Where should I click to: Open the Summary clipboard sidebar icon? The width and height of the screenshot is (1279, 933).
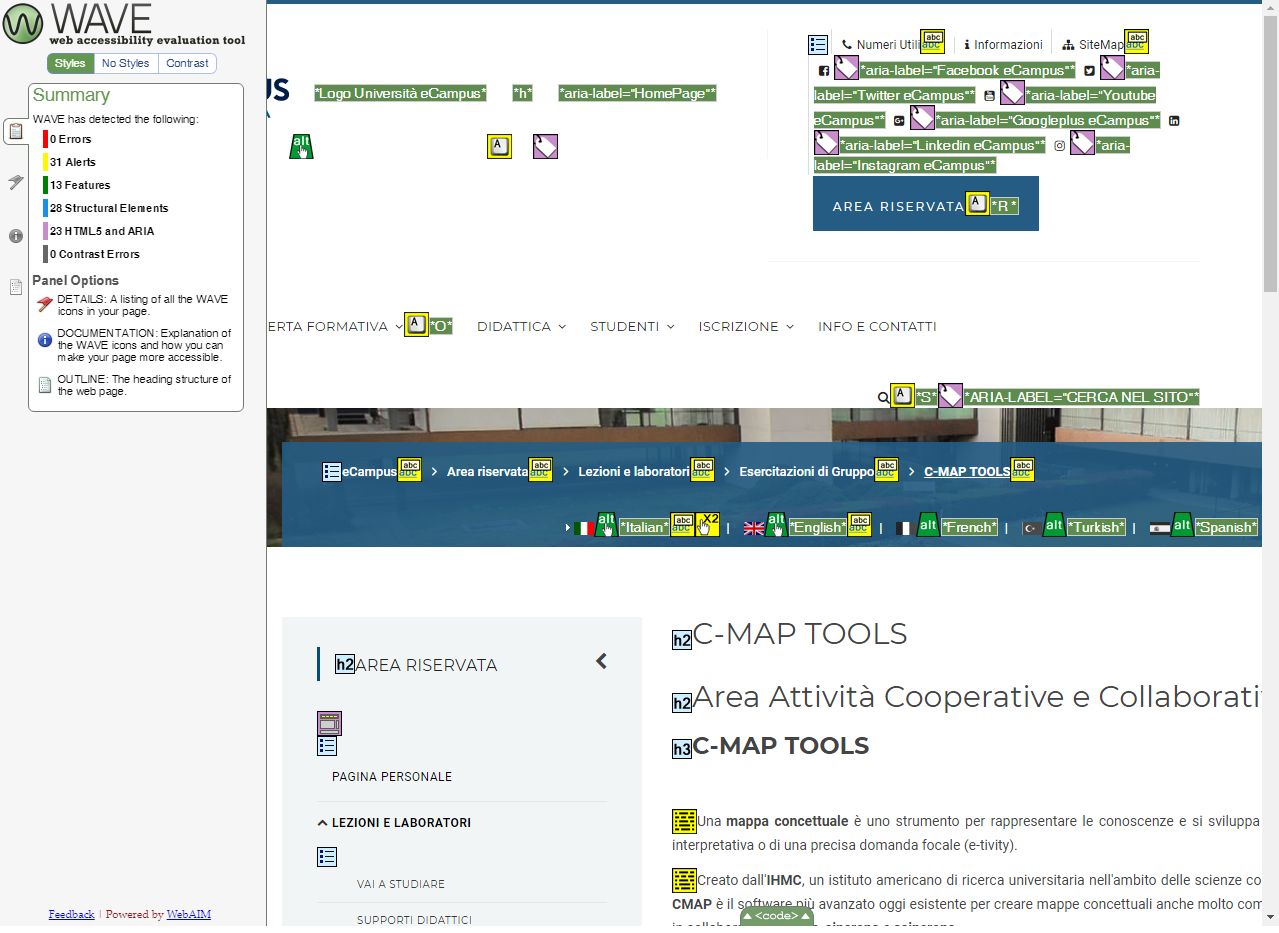[15, 131]
